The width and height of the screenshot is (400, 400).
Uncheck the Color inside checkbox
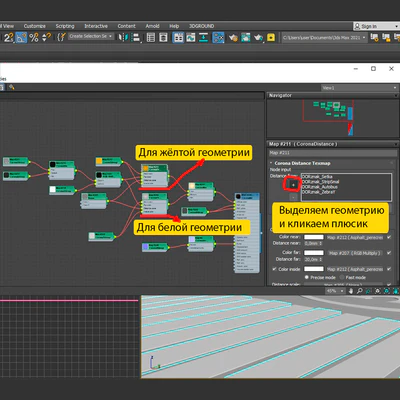click(x=274, y=269)
